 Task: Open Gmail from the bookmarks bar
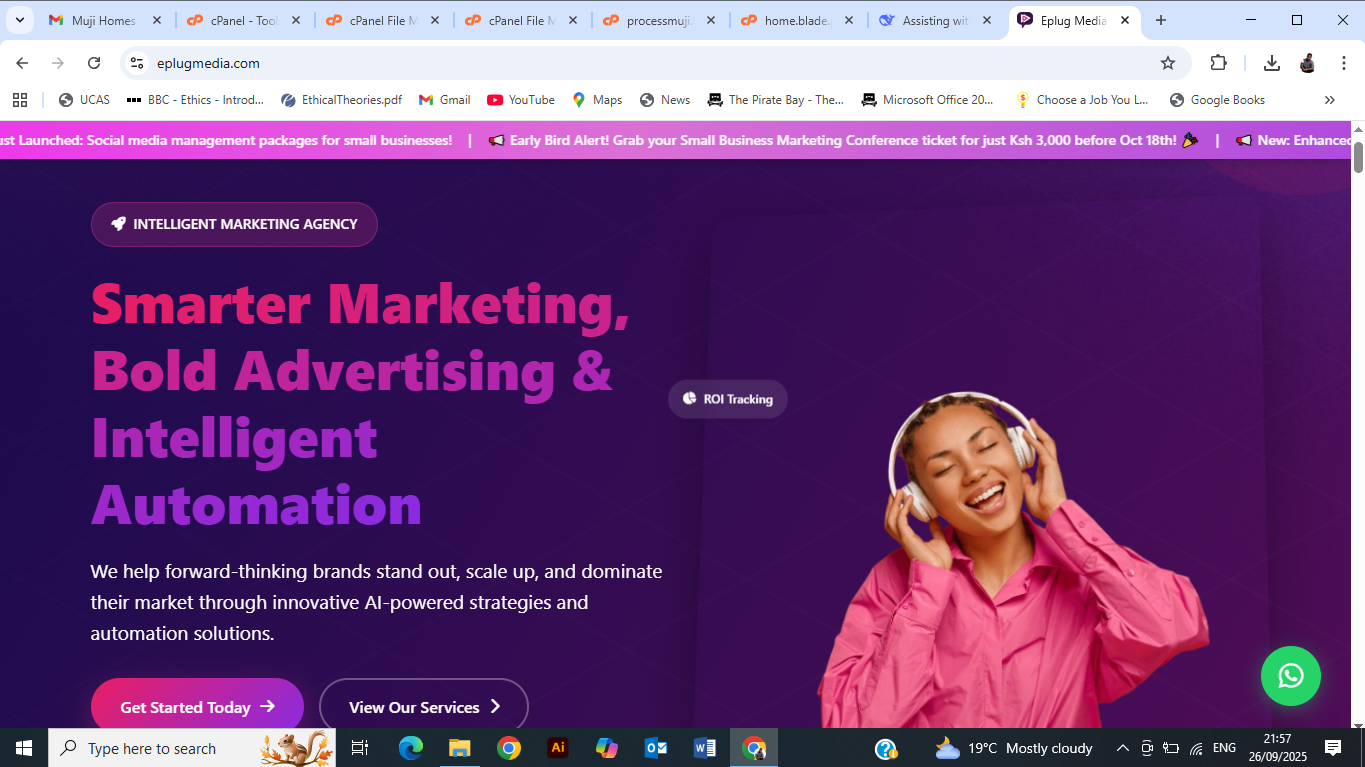pos(444,99)
